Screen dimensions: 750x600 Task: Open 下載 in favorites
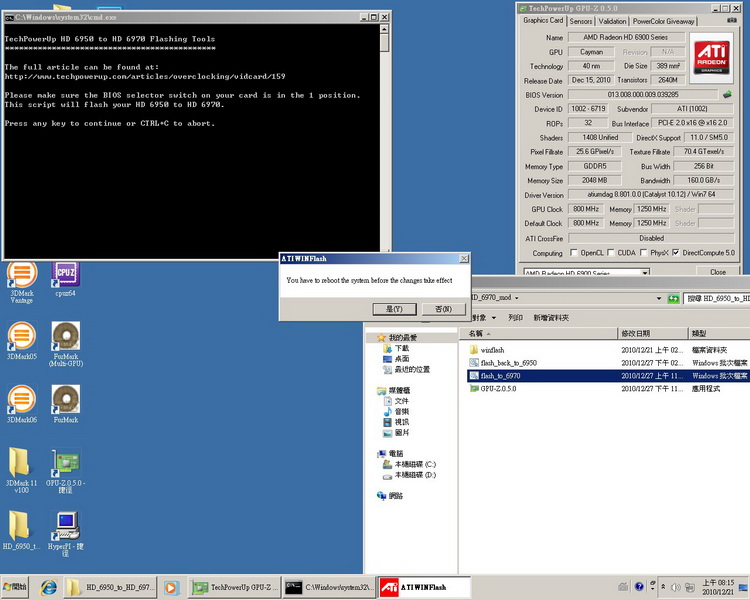[x=402, y=348]
